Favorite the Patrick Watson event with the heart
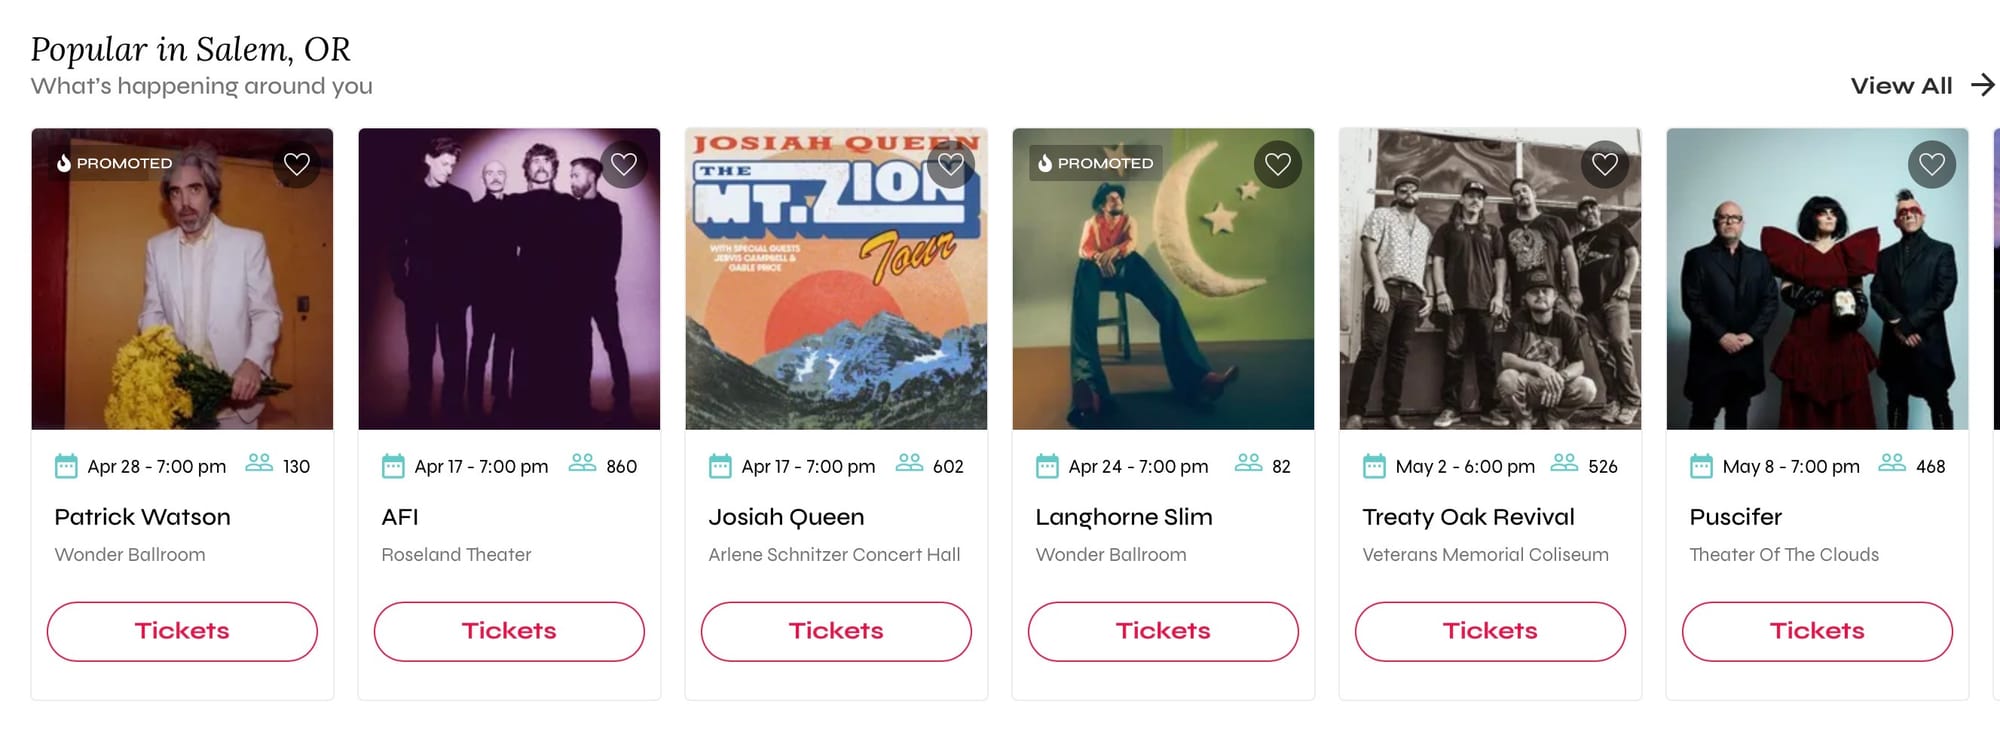The height and width of the screenshot is (739, 2000). (x=297, y=163)
